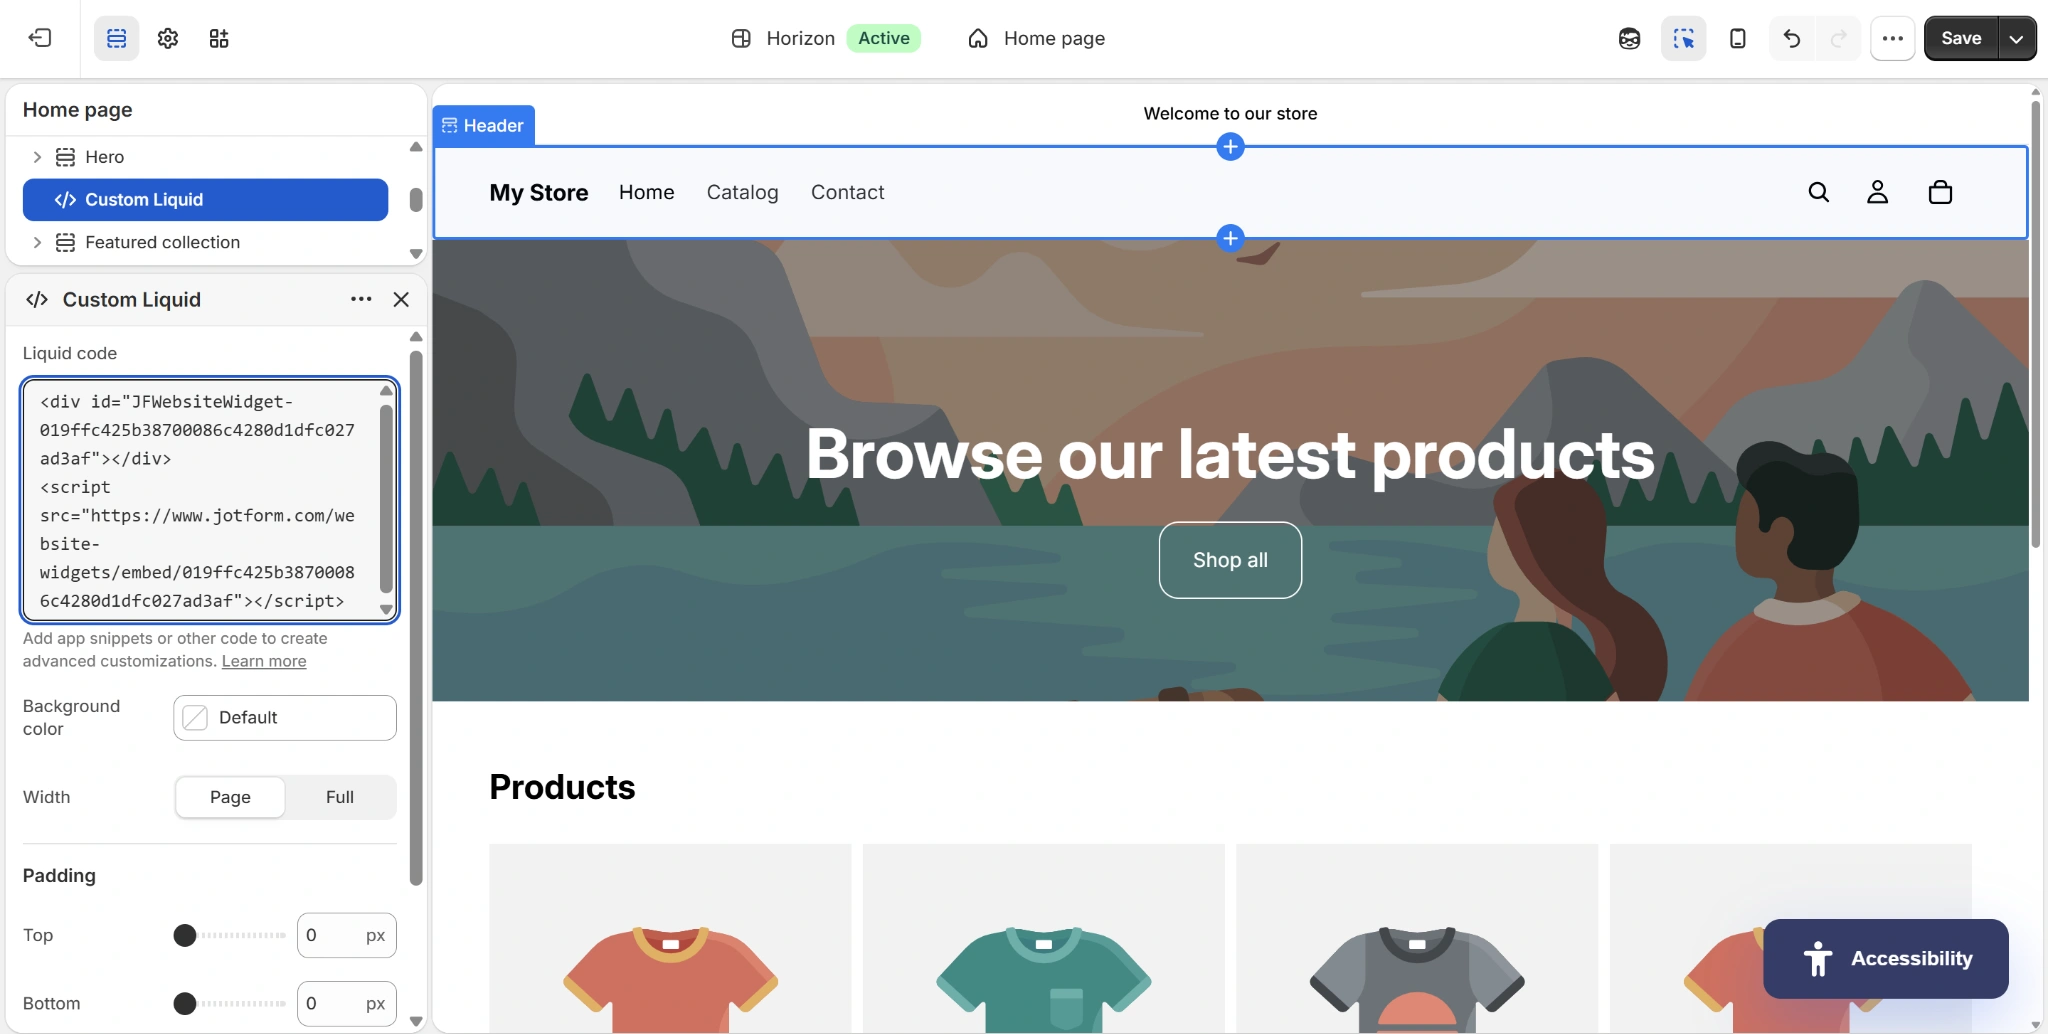Undo the last change
Viewport: 2048px width, 1034px height.
click(x=1792, y=38)
